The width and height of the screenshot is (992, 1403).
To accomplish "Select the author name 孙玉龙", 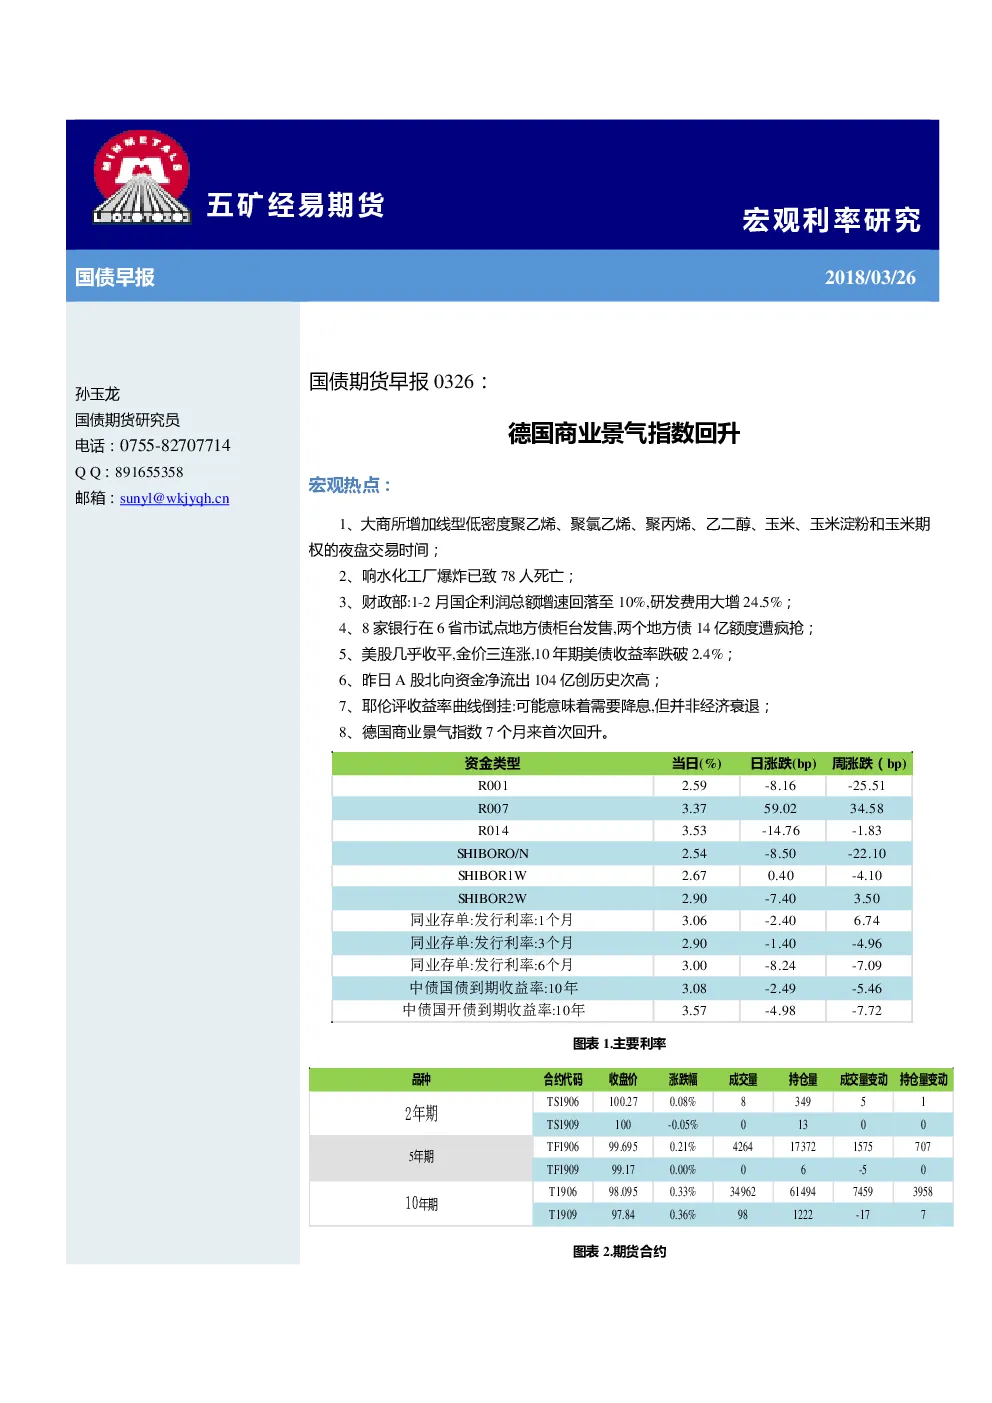I will pos(97,394).
